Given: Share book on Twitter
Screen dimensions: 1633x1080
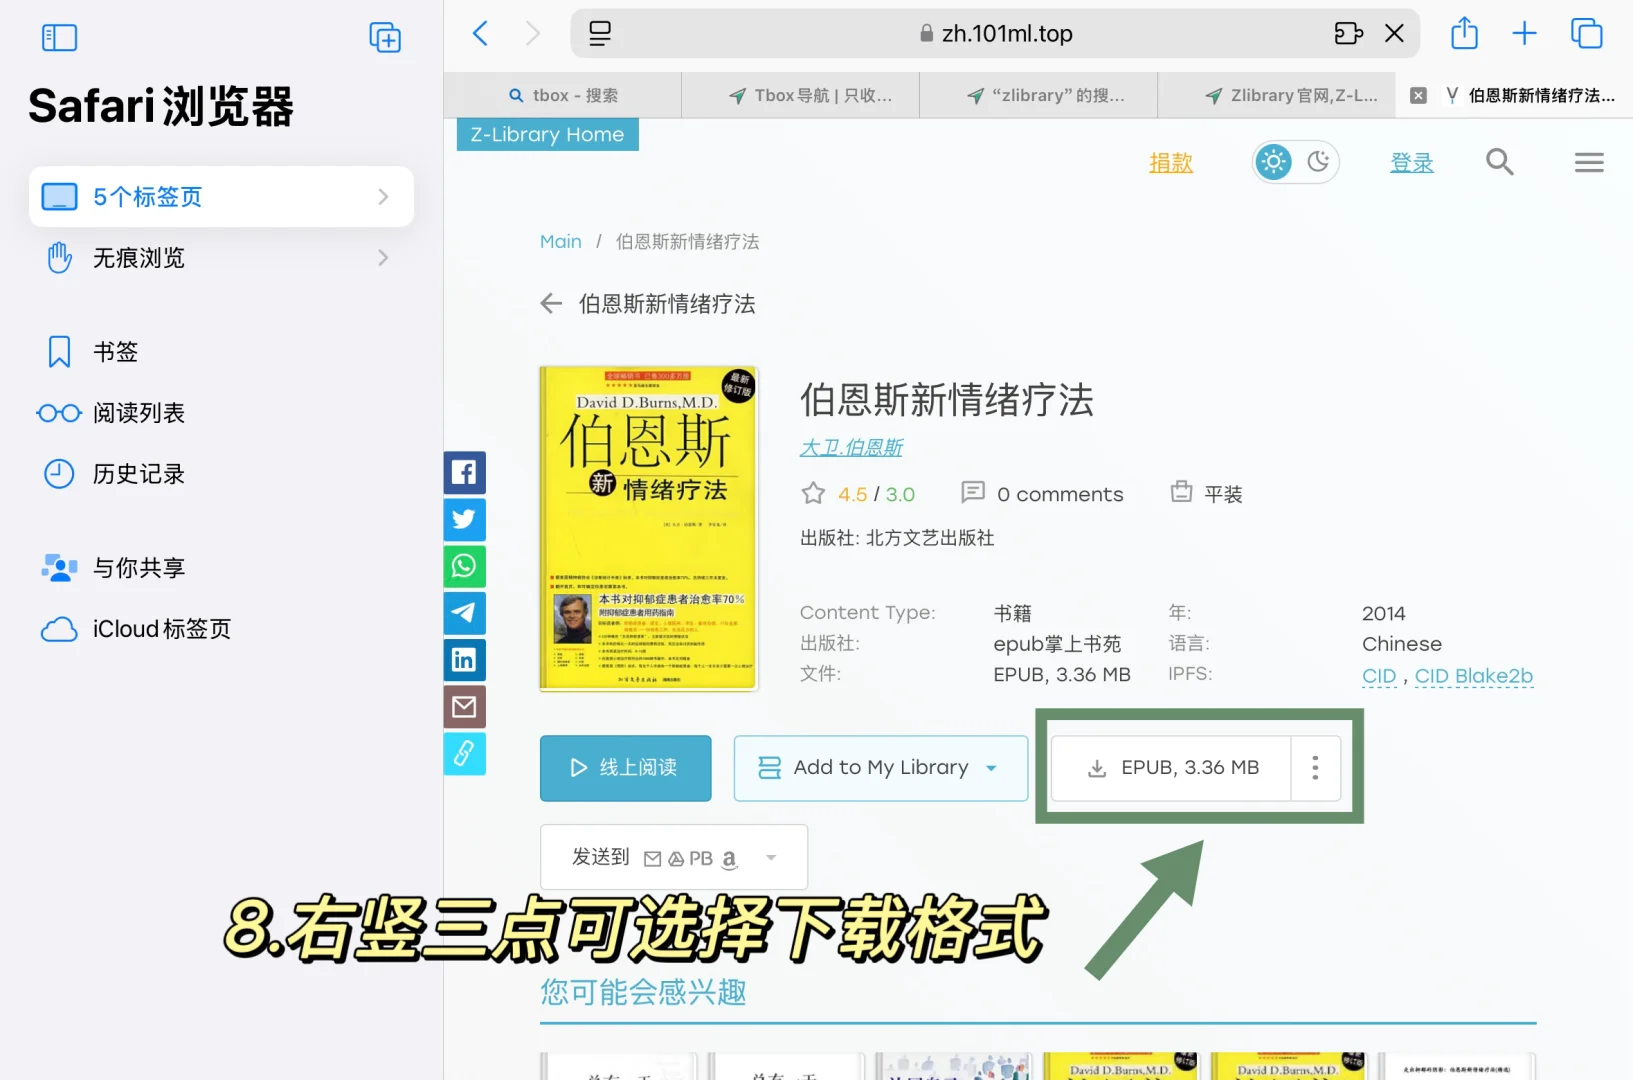Looking at the screenshot, I should coord(464,519).
